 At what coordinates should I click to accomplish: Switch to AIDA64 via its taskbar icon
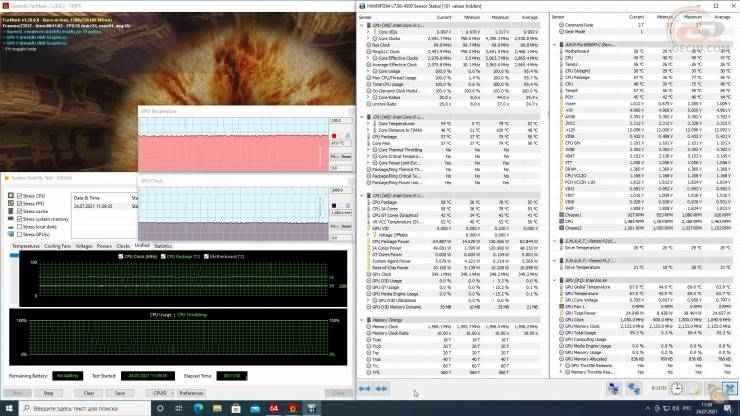[x=274, y=408]
